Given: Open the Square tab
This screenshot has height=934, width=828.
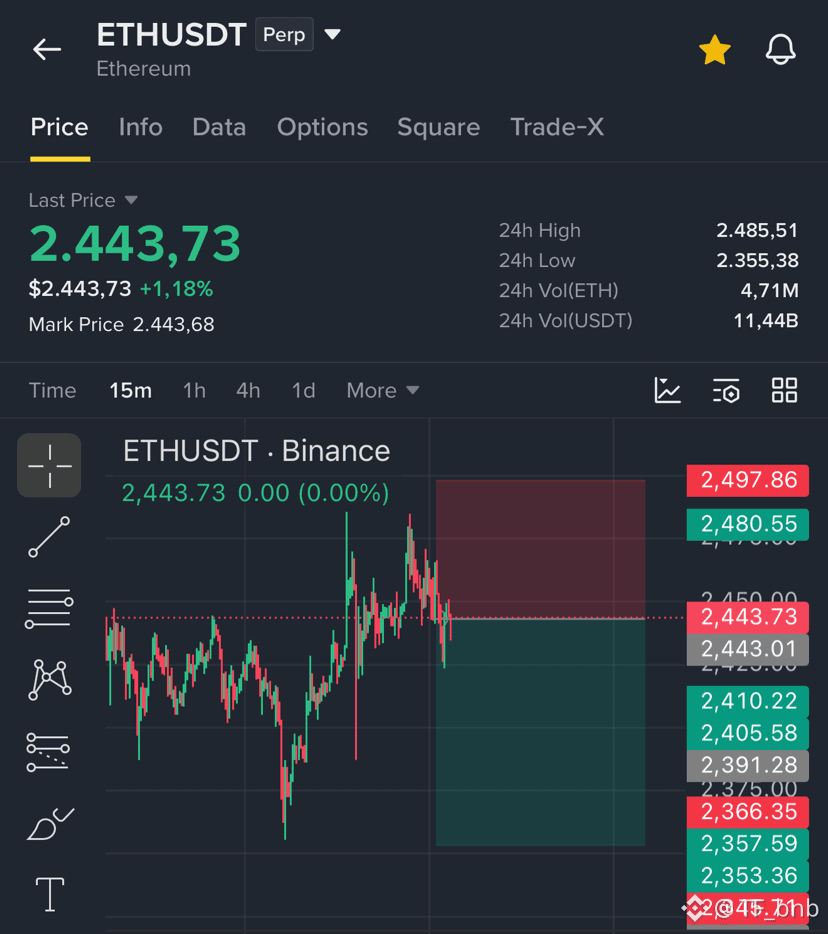Looking at the screenshot, I should tap(438, 127).
